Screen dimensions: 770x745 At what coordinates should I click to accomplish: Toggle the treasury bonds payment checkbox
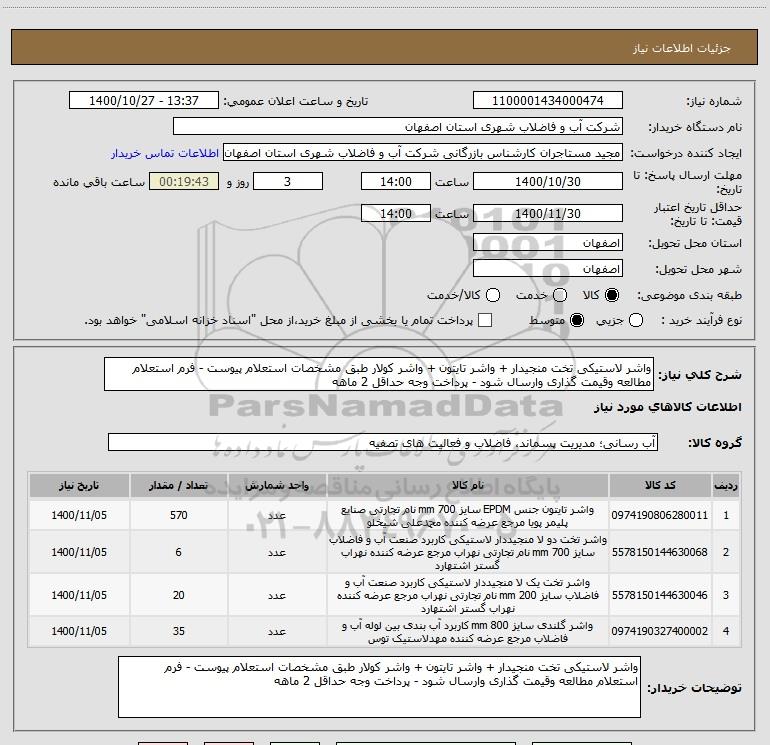pos(485,320)
